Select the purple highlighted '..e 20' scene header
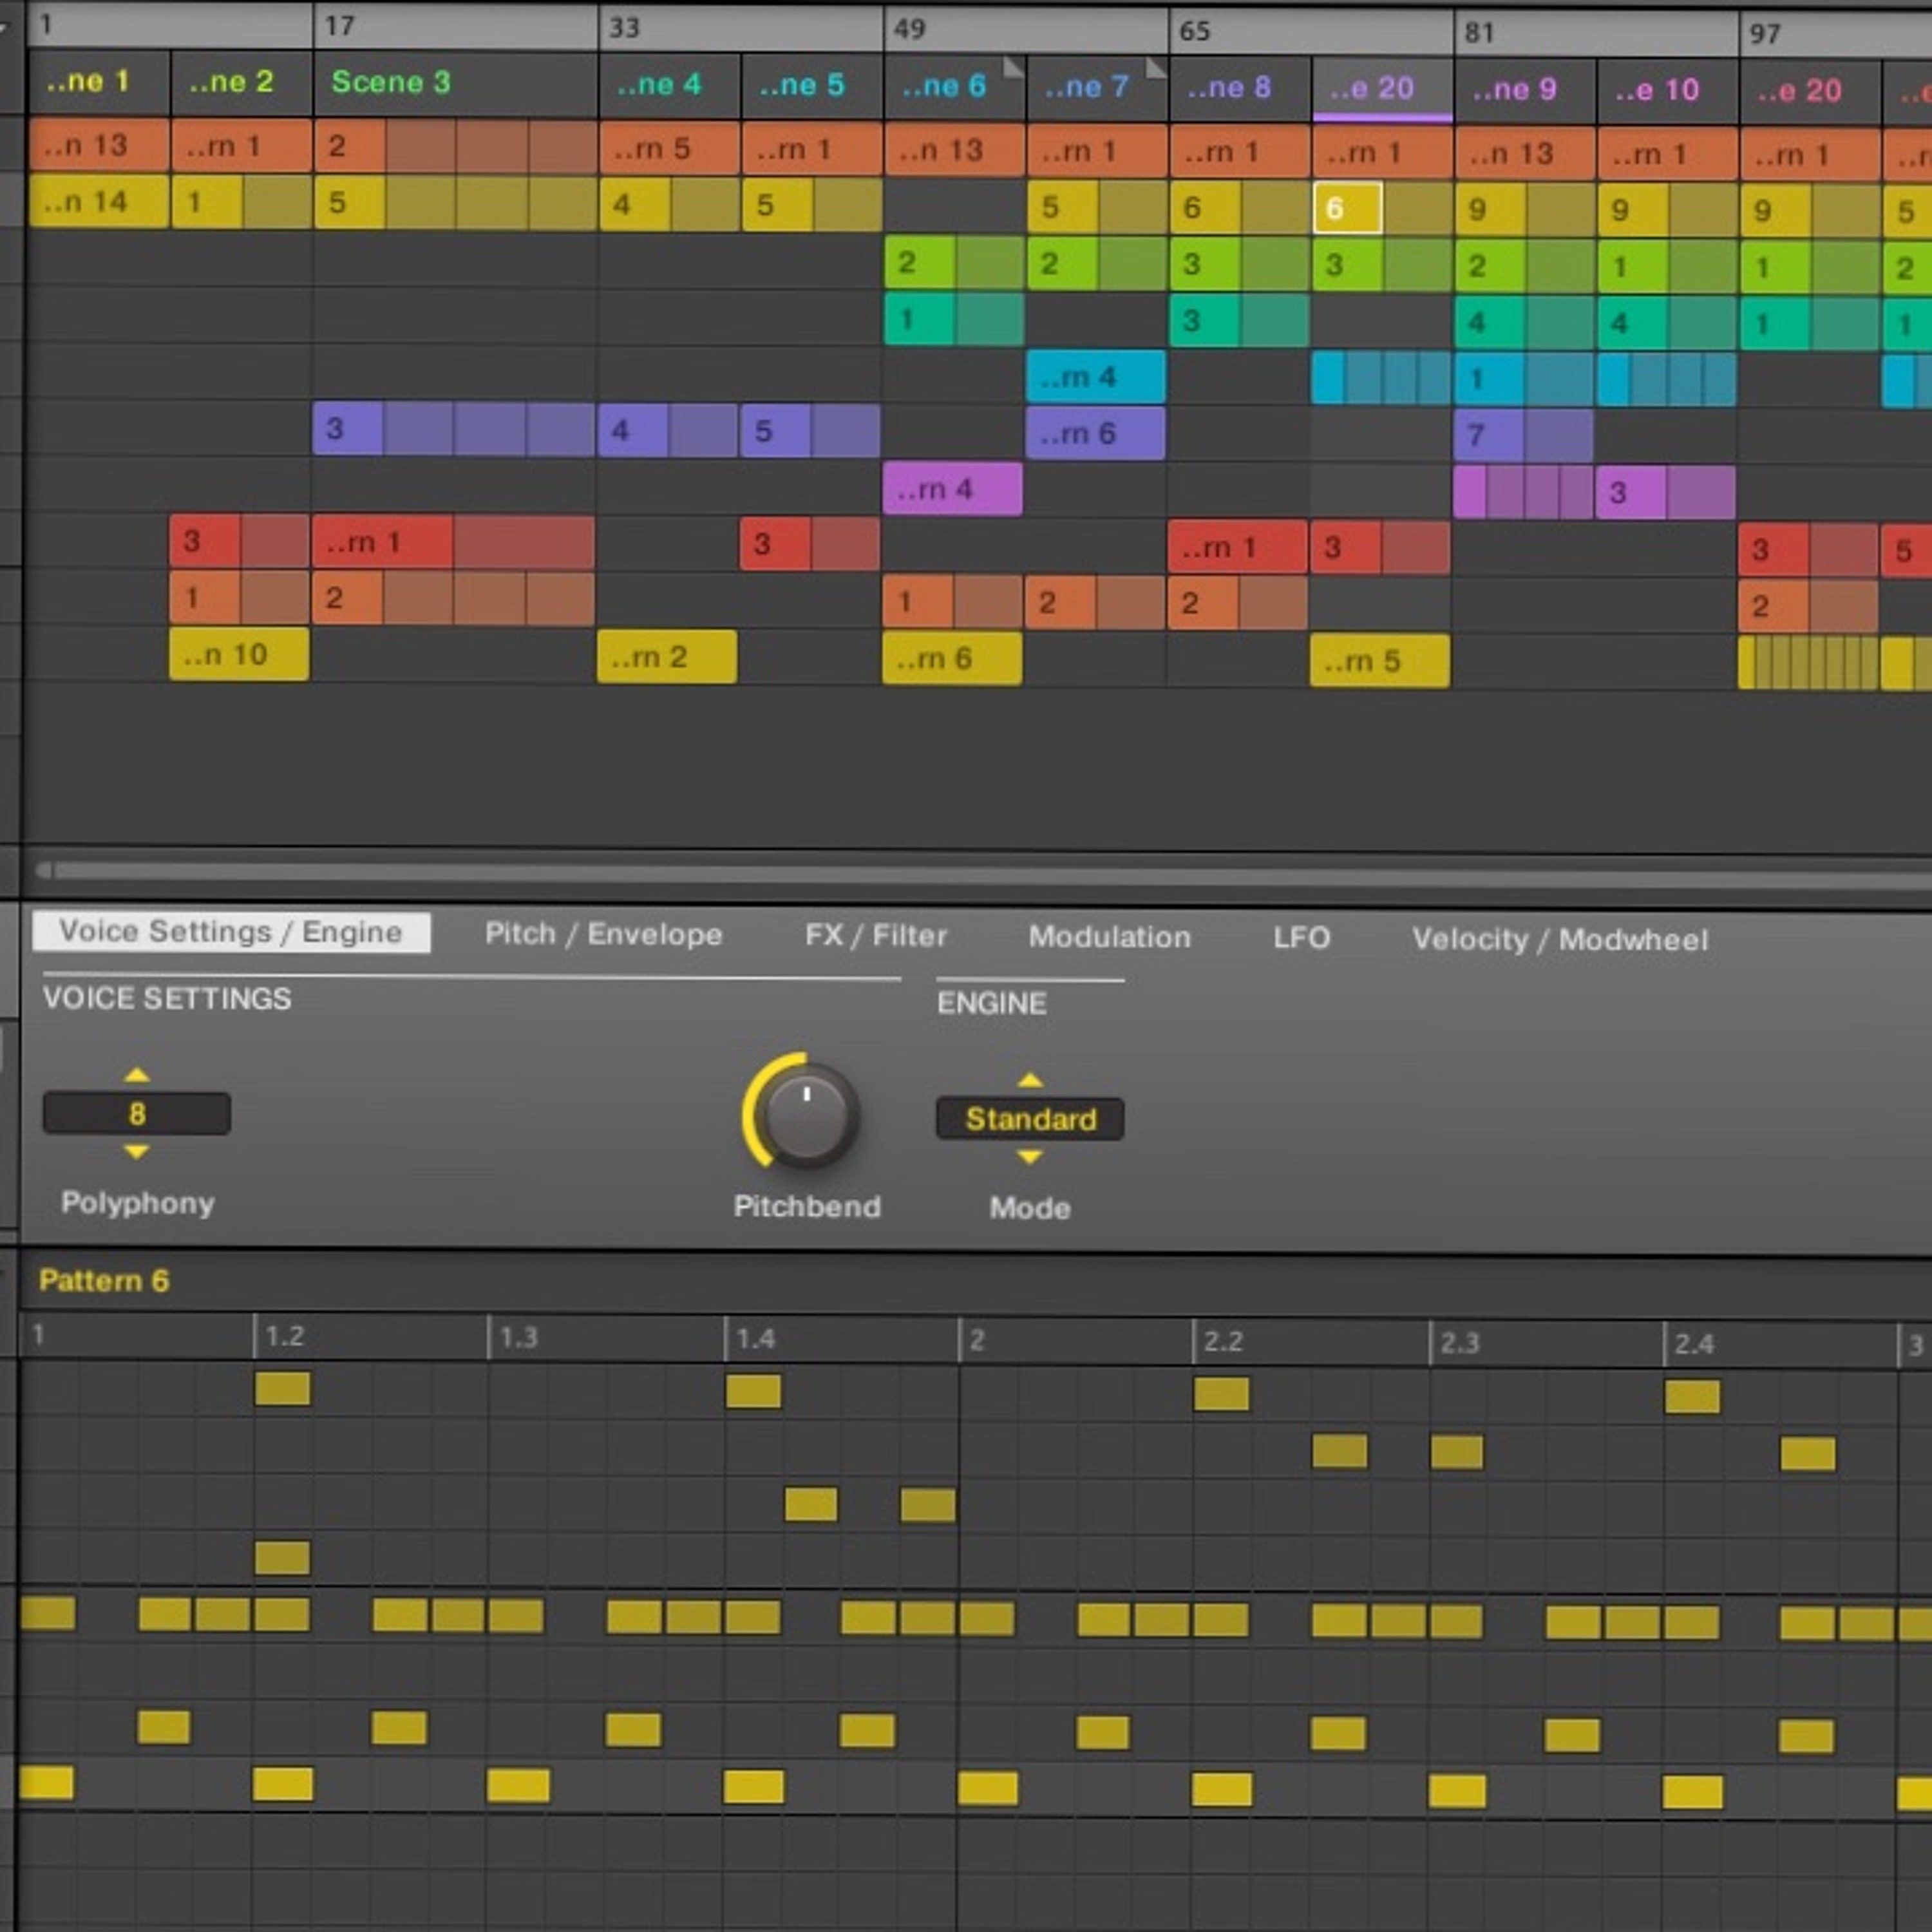 pyautogui.click(x=1382, y=89)
